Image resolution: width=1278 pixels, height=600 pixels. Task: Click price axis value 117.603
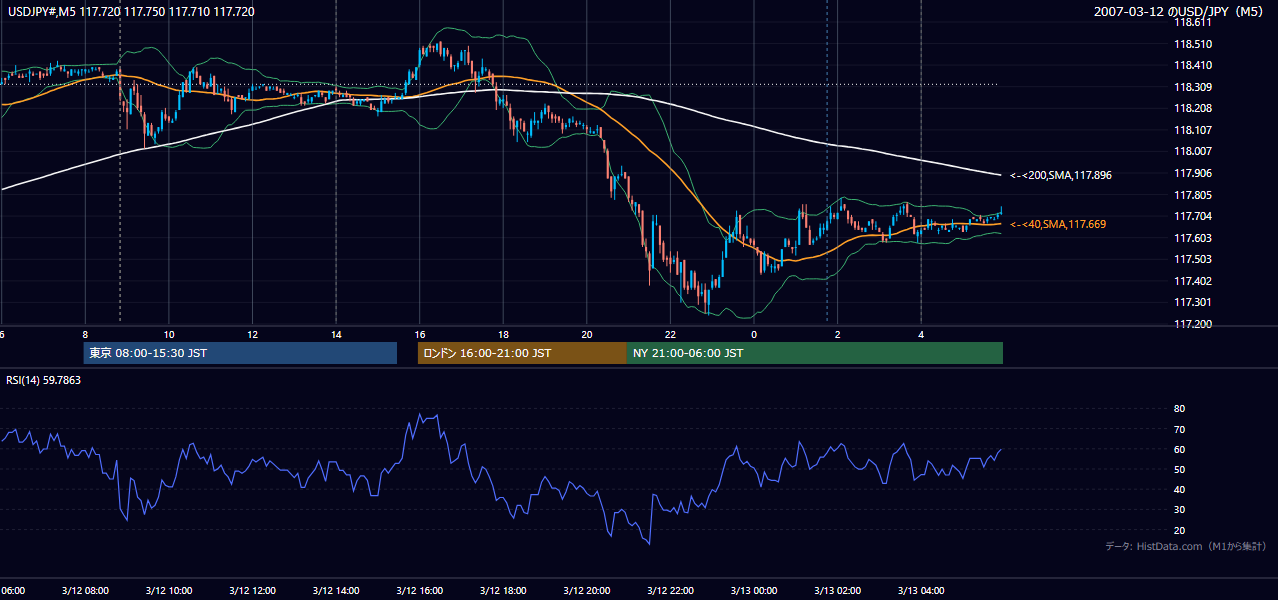[x=1192, y=238]
